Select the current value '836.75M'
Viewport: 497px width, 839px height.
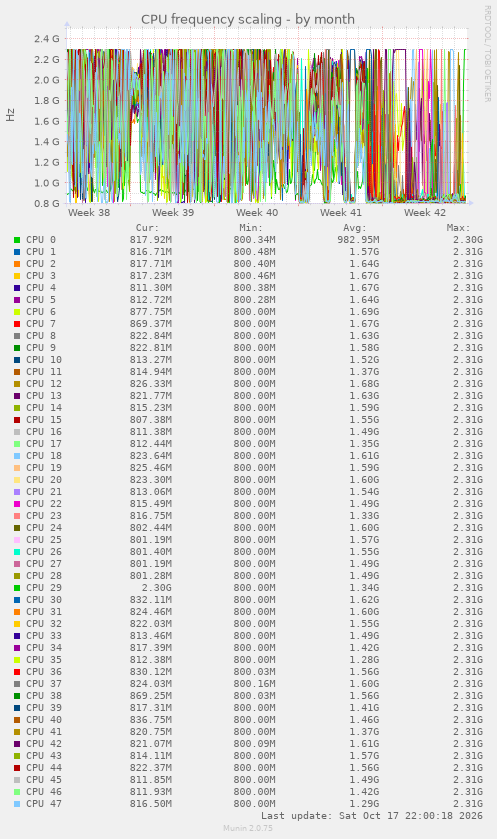(x=151, y=720)
